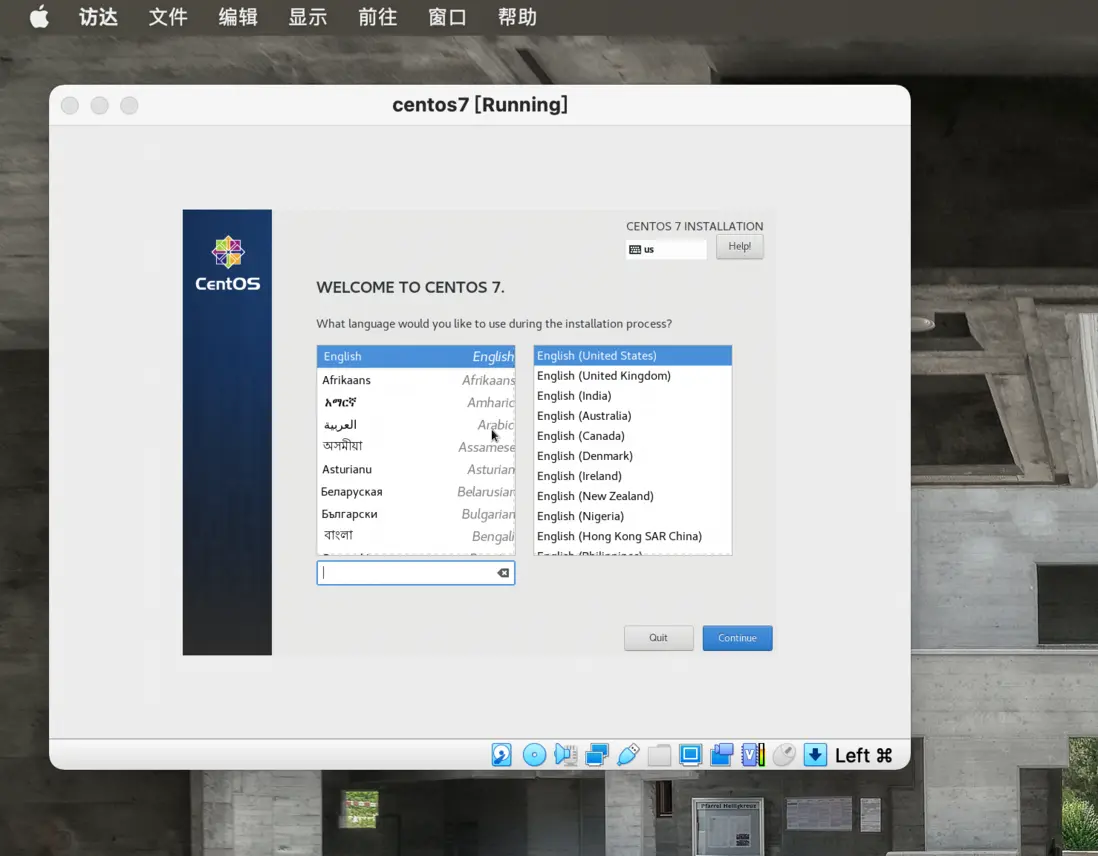
Task: Click the display settings status icon
Action: point(690,755)
